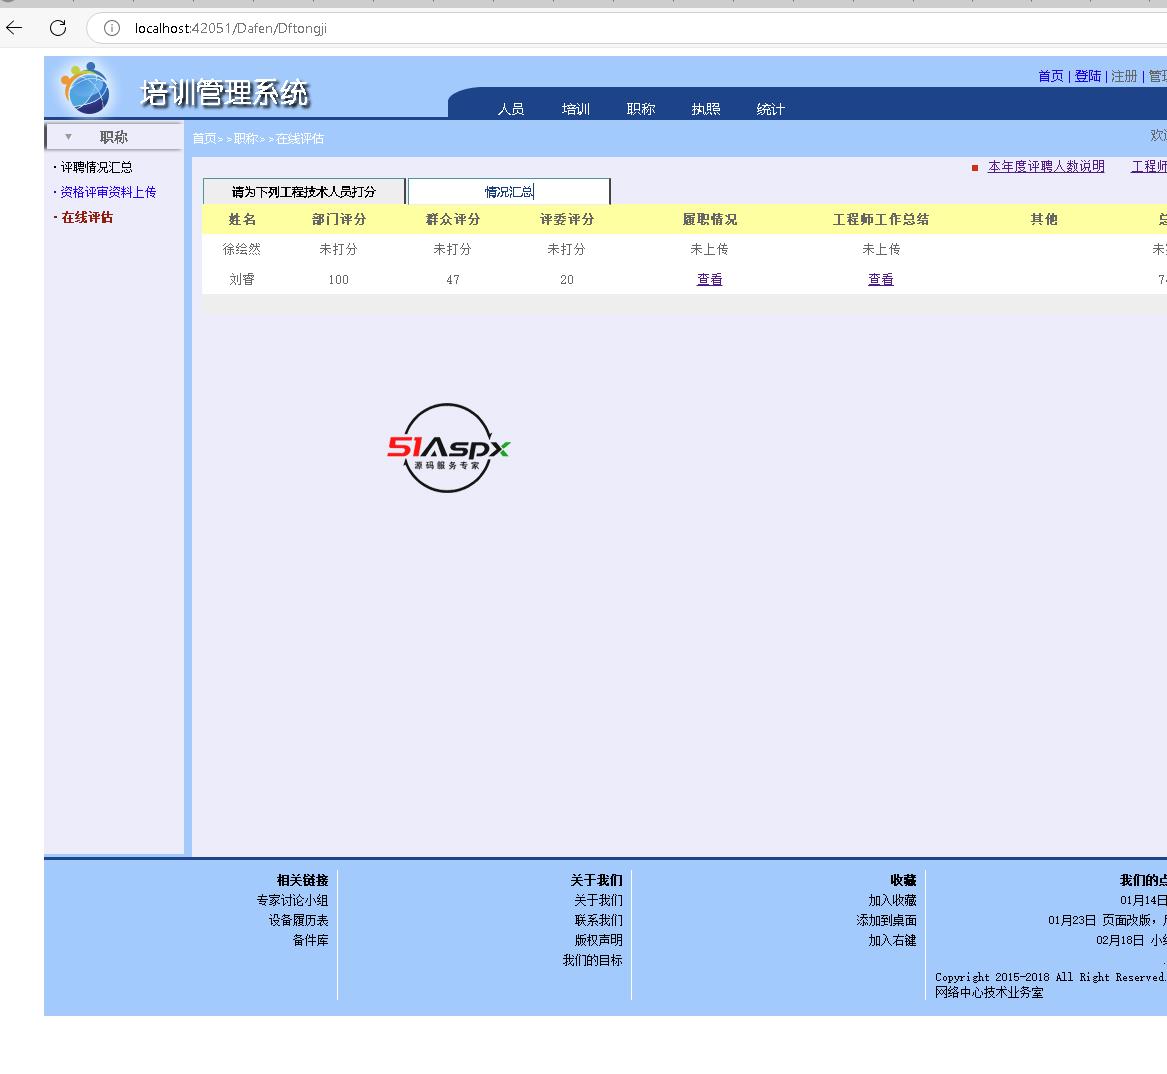1167x1074 pixels.
Task: Select 资格评审资料上传 in the sidebar
Action: [x=108, y=192]
